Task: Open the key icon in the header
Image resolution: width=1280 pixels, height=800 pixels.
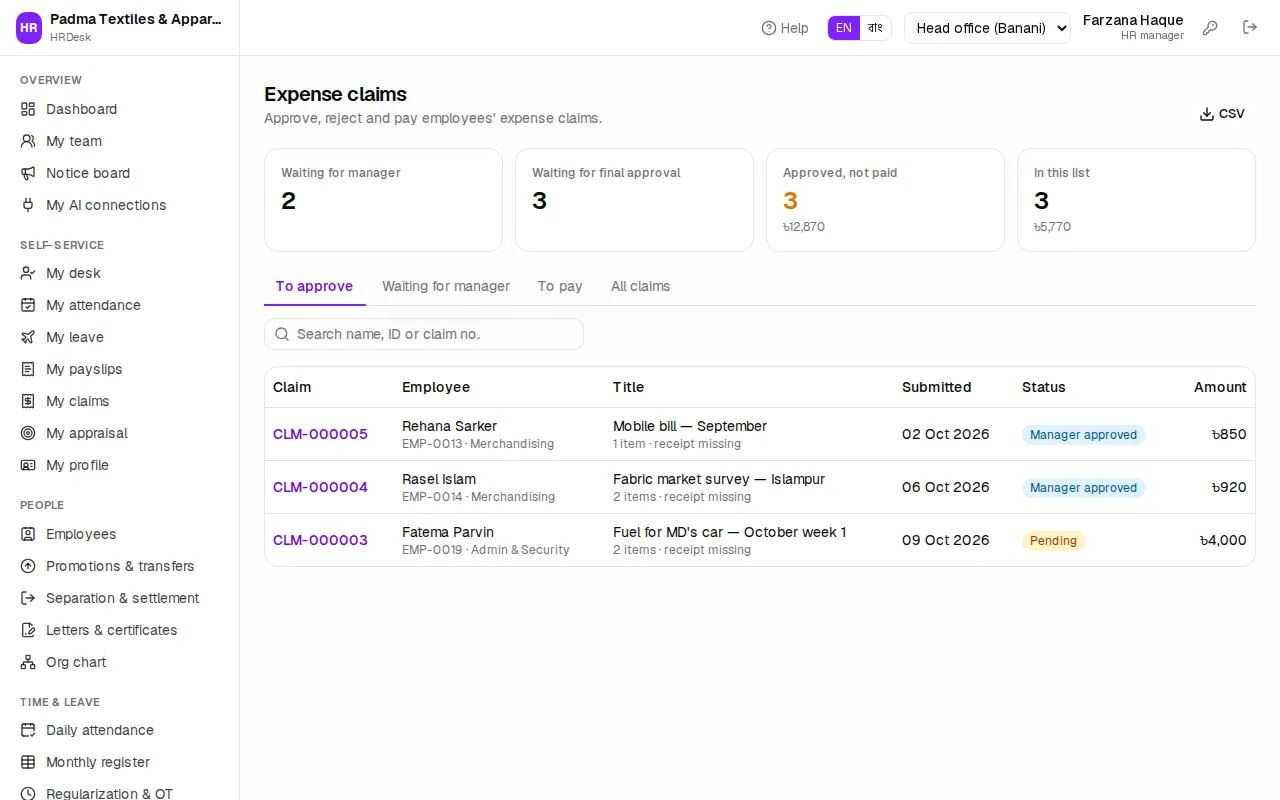Action: [1210, 28]
